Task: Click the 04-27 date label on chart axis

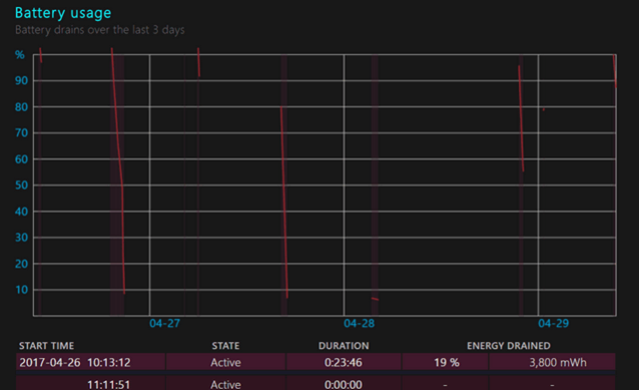Action: (x=165, y=324)
